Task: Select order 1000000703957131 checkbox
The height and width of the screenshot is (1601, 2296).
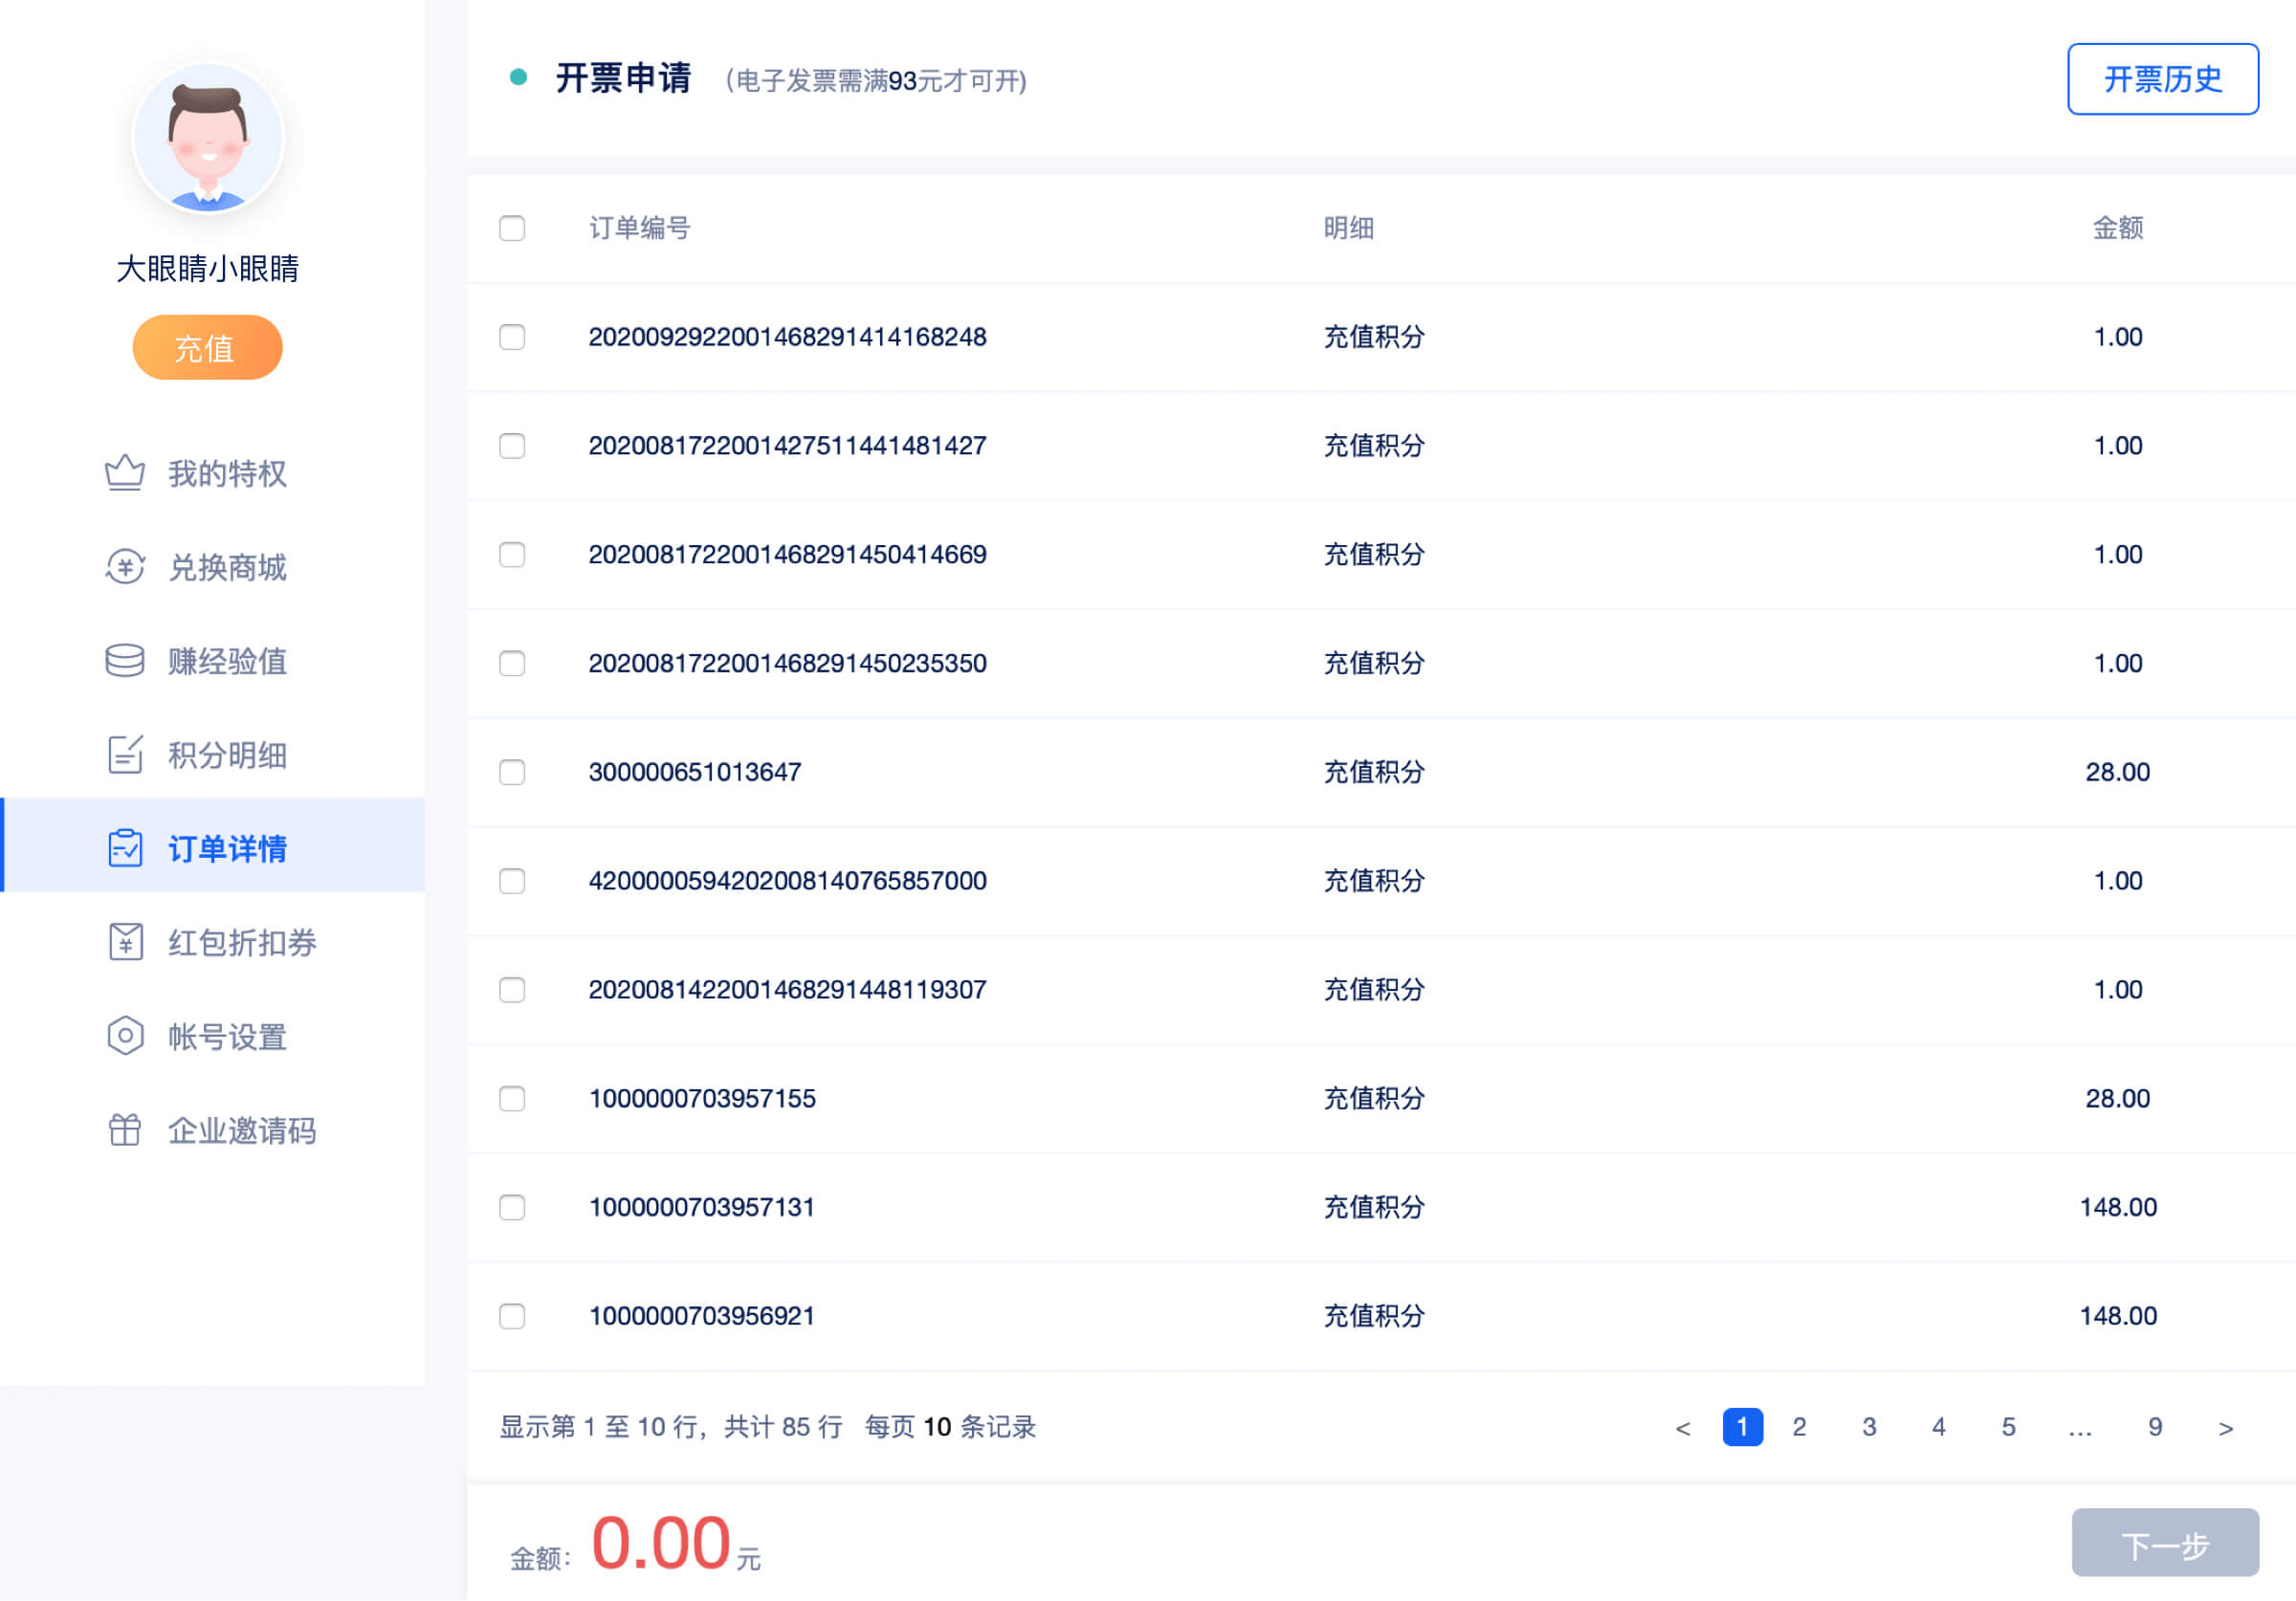Action: tap(512, 1207)
